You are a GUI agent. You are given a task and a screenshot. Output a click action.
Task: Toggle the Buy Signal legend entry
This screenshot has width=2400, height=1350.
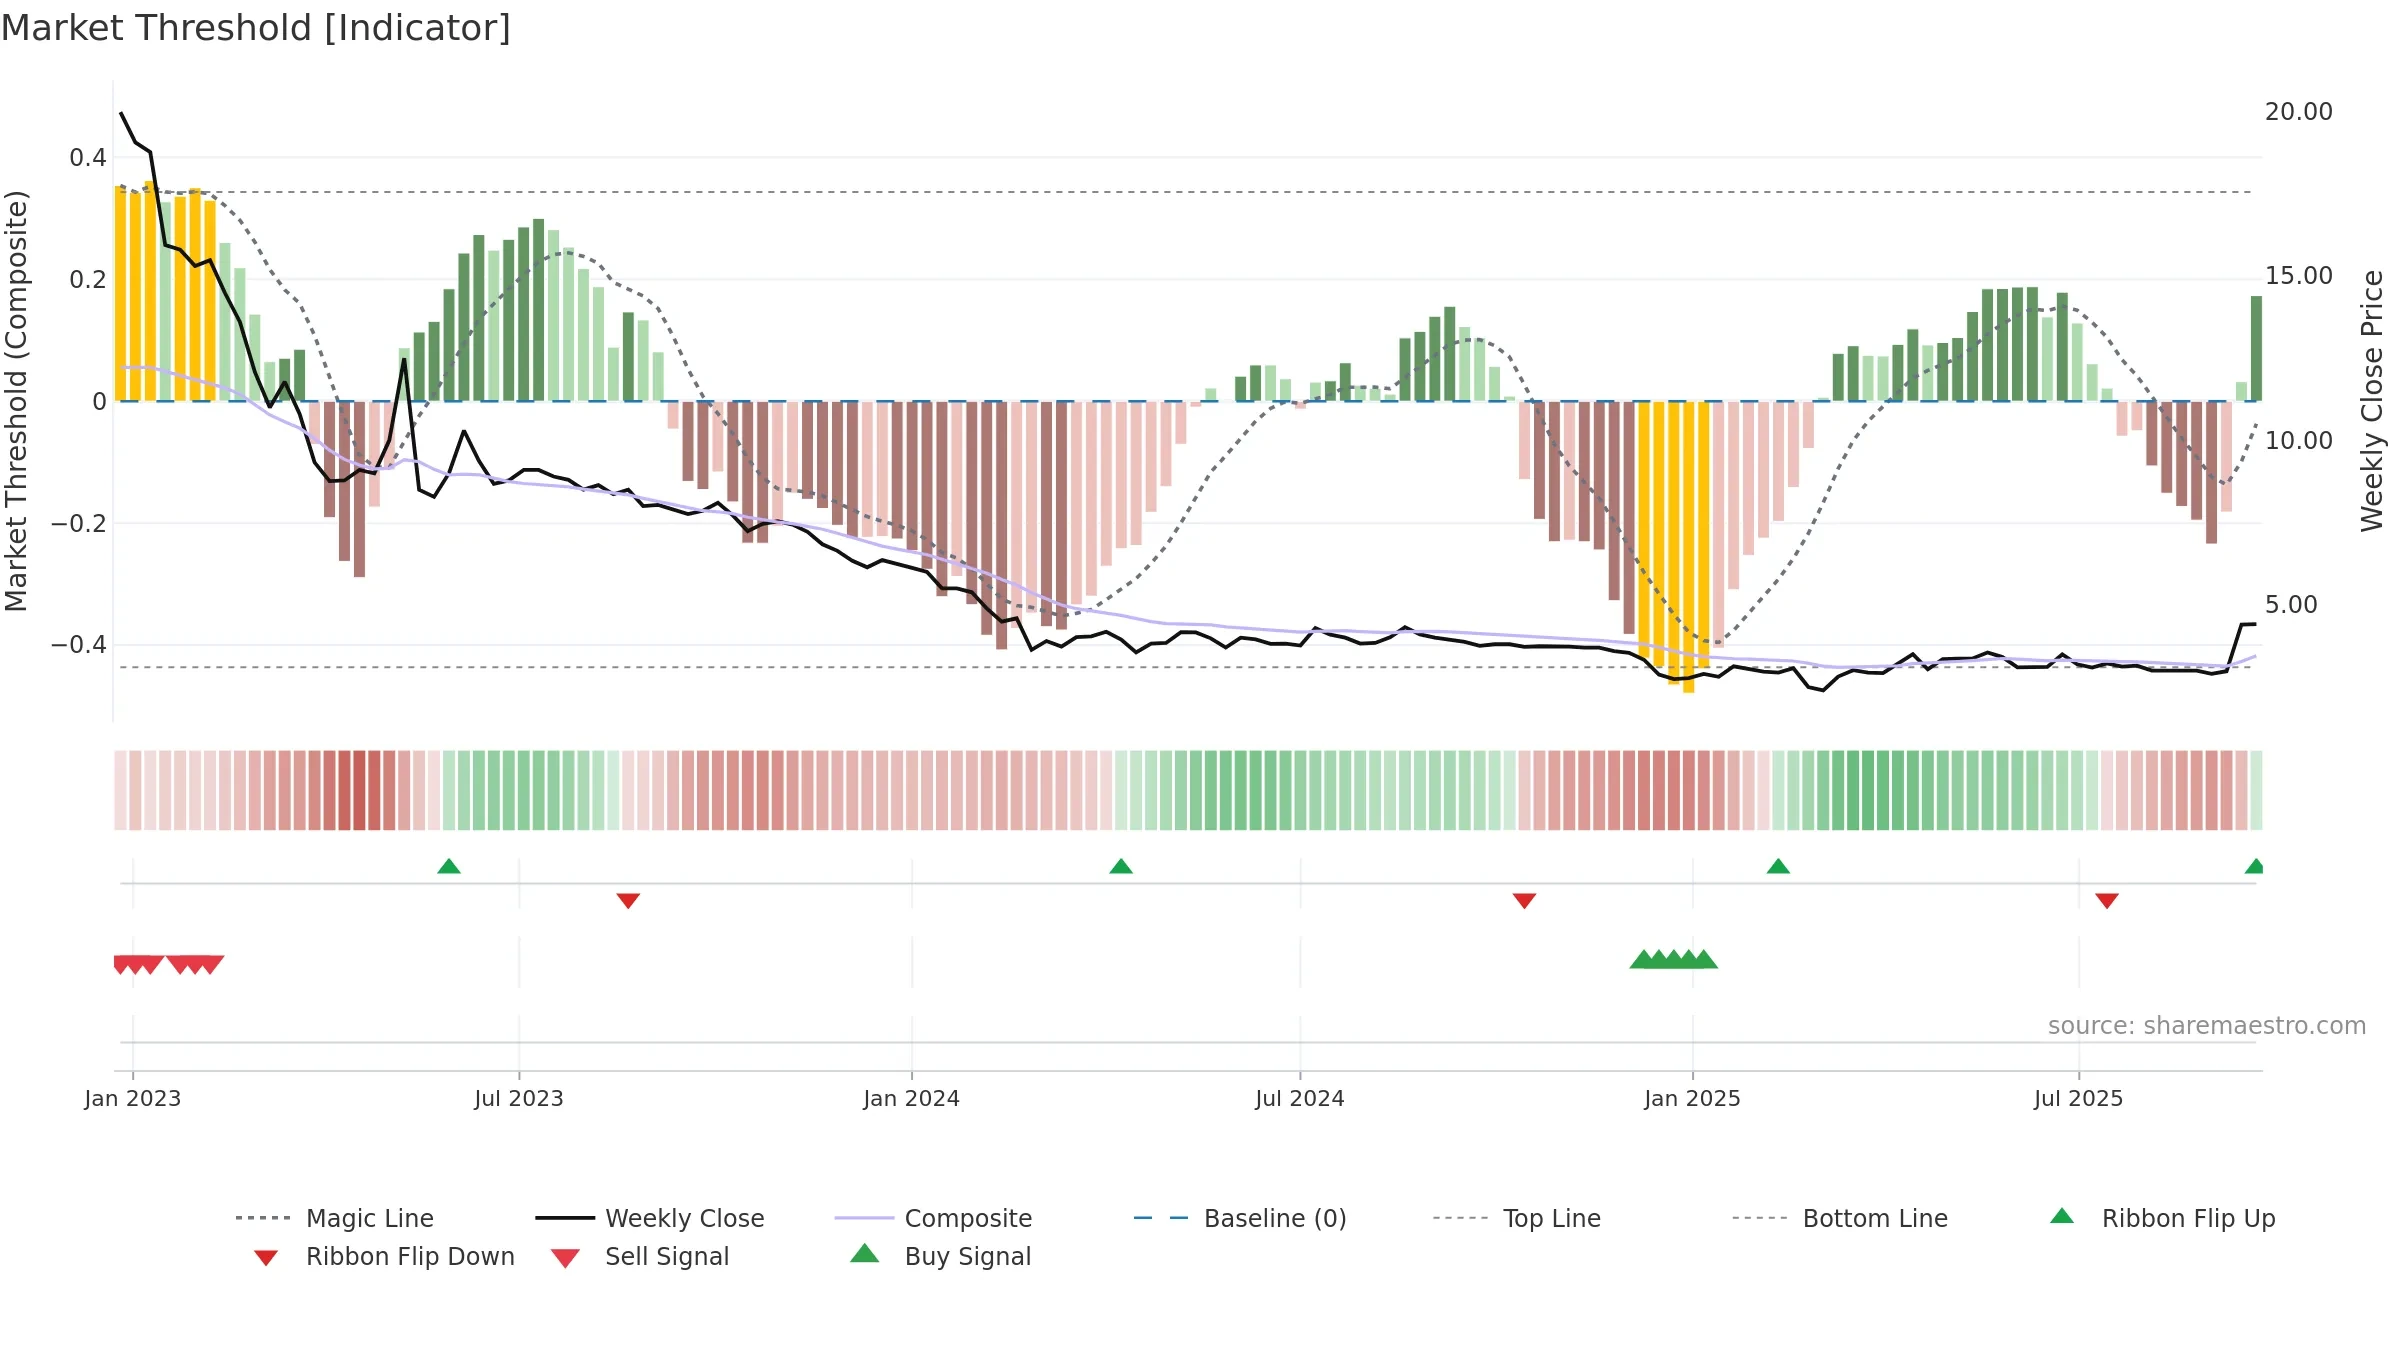pos(940,1256)
